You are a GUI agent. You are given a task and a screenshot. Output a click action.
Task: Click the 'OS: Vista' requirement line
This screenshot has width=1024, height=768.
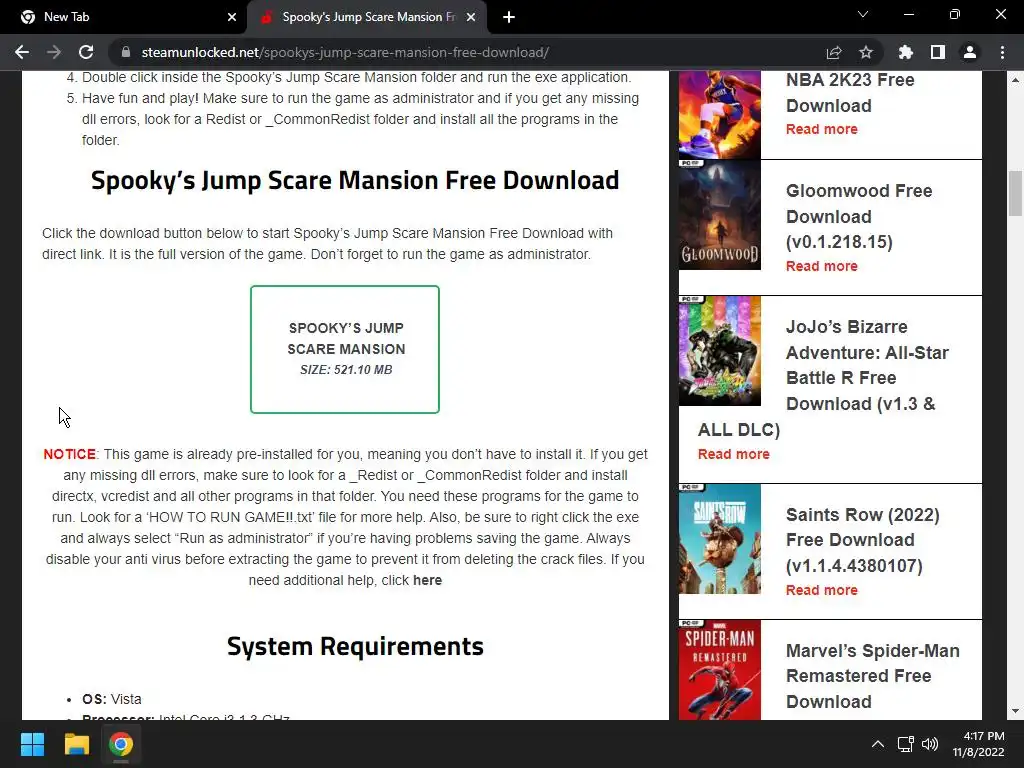pyautogui.click(x=112, y=699)
